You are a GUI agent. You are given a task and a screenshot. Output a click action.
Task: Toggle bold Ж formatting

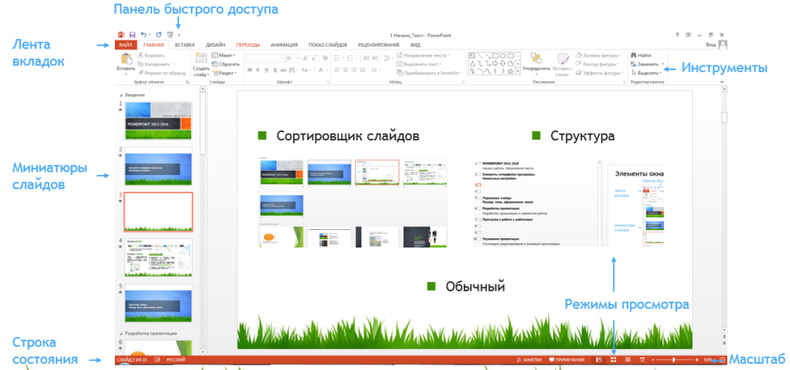[x=249, y=70]
